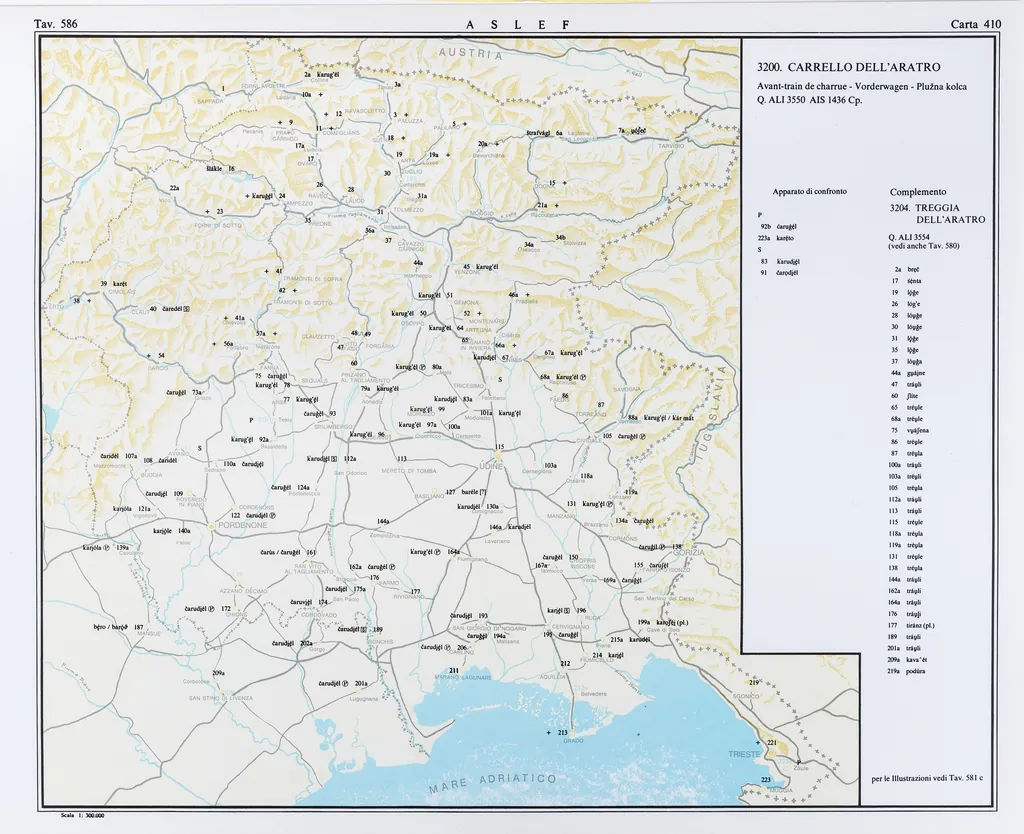Select the TRIESTE city label

(744, 753)
